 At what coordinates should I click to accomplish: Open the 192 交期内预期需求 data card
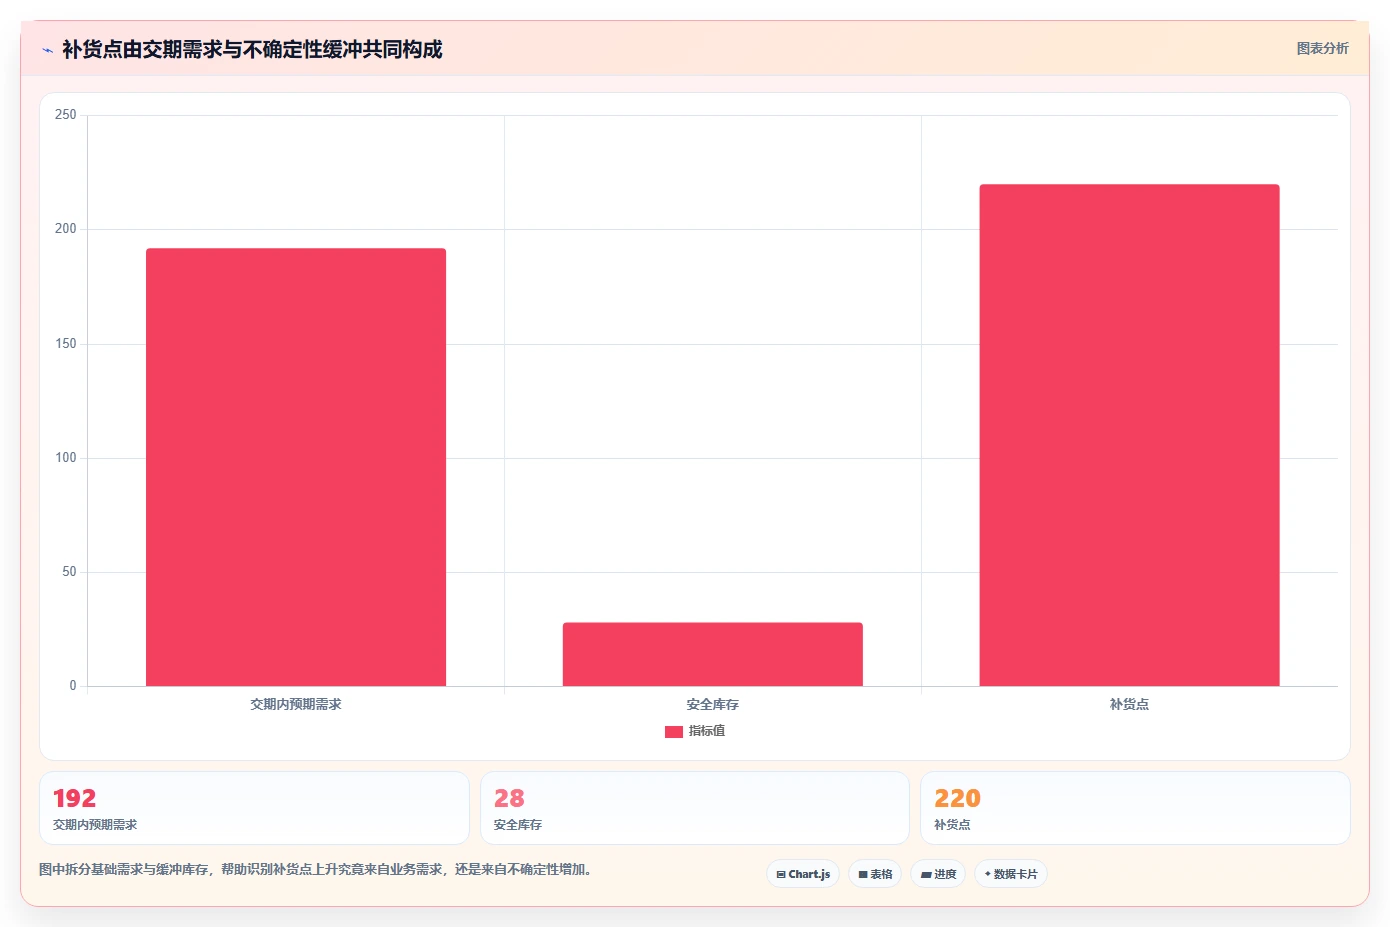coord(254,808)
